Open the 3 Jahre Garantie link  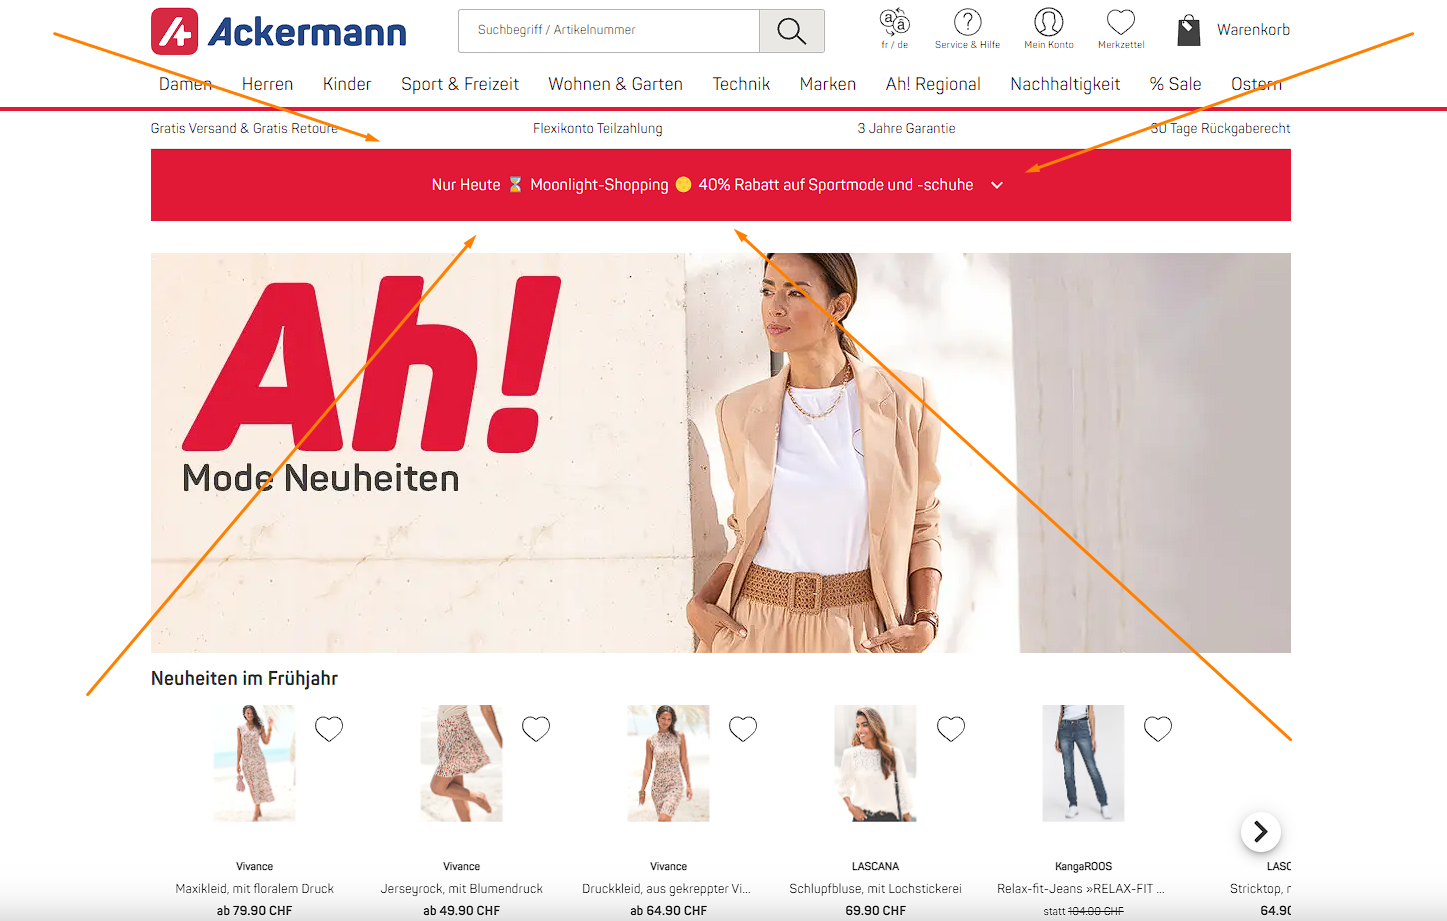click(906, 128)
